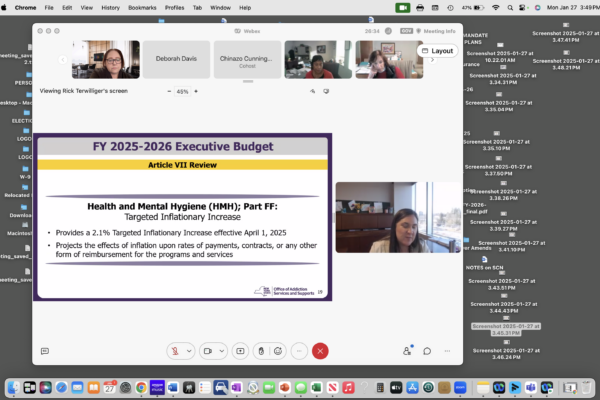Click the Share content icon
The width and height of the screenshot is (600, 400).
pos(240,351)
